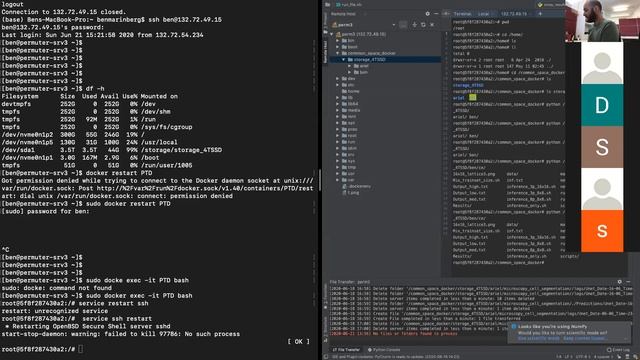This screenshot has width=640, height=360.
Task: Open the Event Log
Action: click(x=618, y=350)
